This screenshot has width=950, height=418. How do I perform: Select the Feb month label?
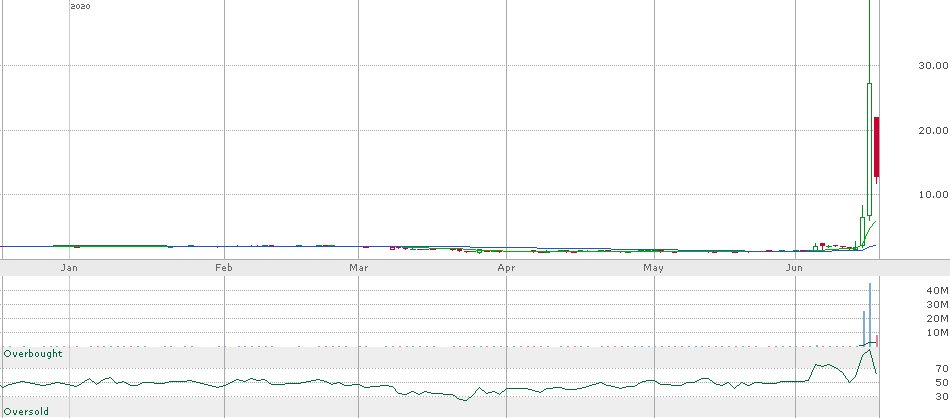click(x=224, y=268)
